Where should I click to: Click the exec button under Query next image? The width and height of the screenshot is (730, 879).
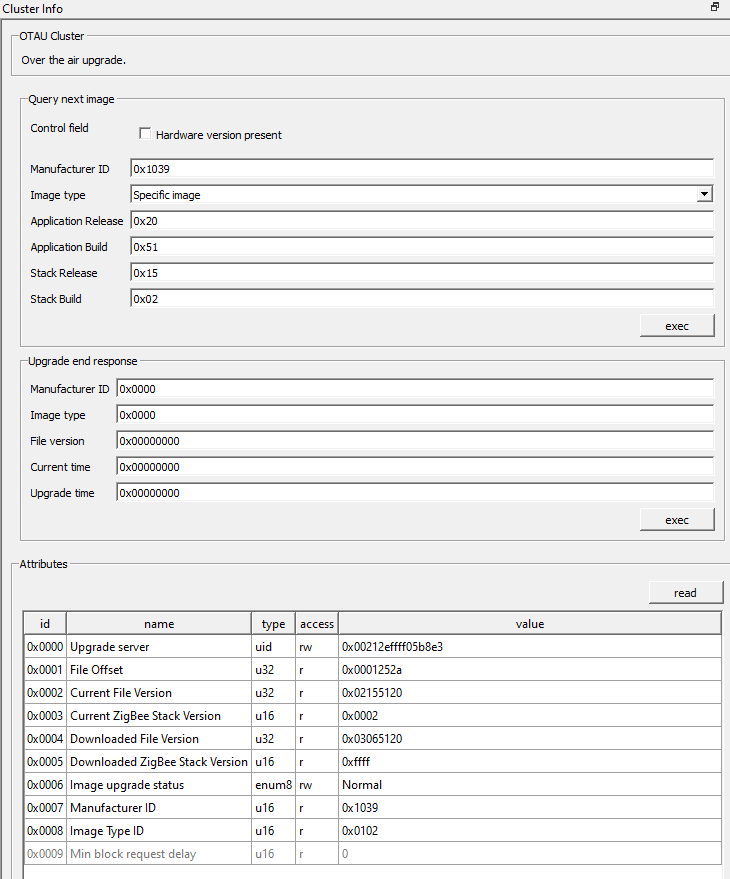pos(677,325)
